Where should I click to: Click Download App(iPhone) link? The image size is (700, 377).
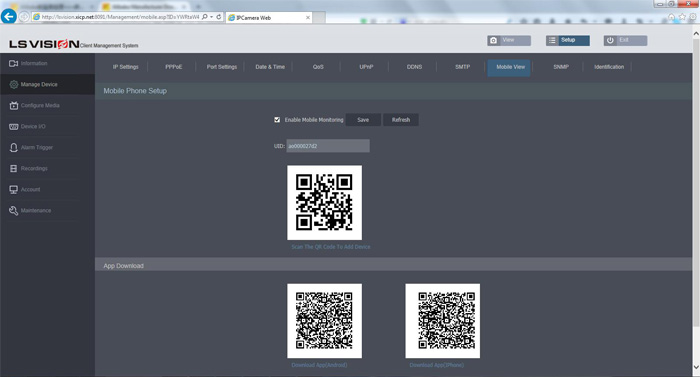437,365
